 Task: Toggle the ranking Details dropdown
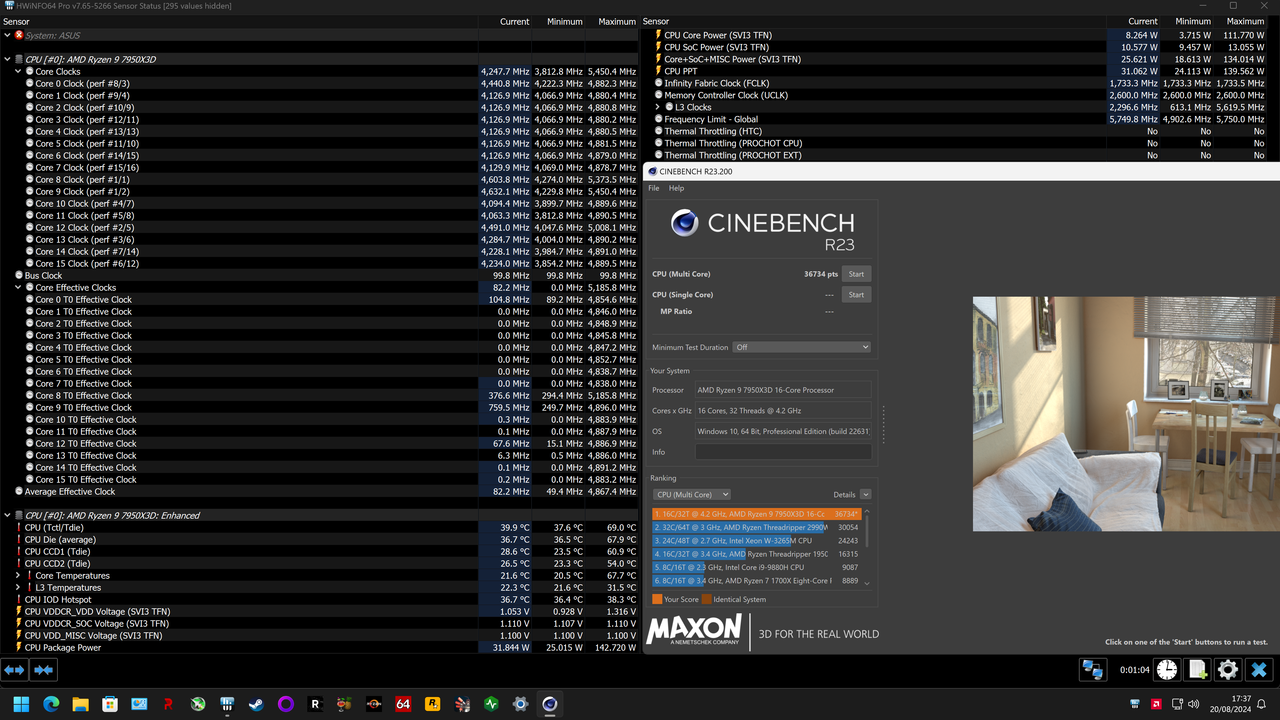(x=865, y=494)
